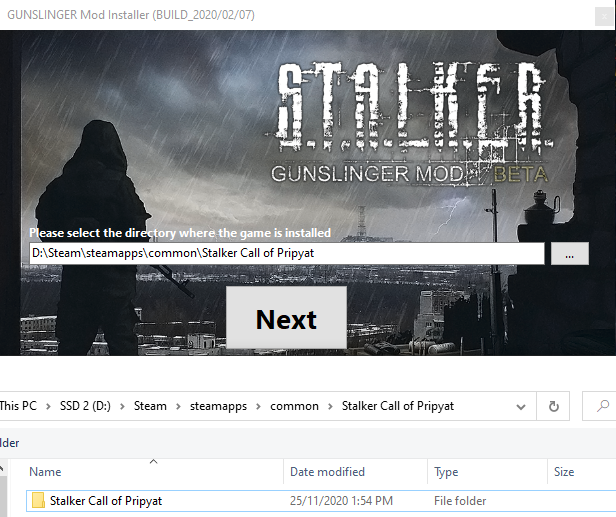Close the GUNSLINGER Mod Installer window
This screenshot has width=616, height=517.
point(604,16)
